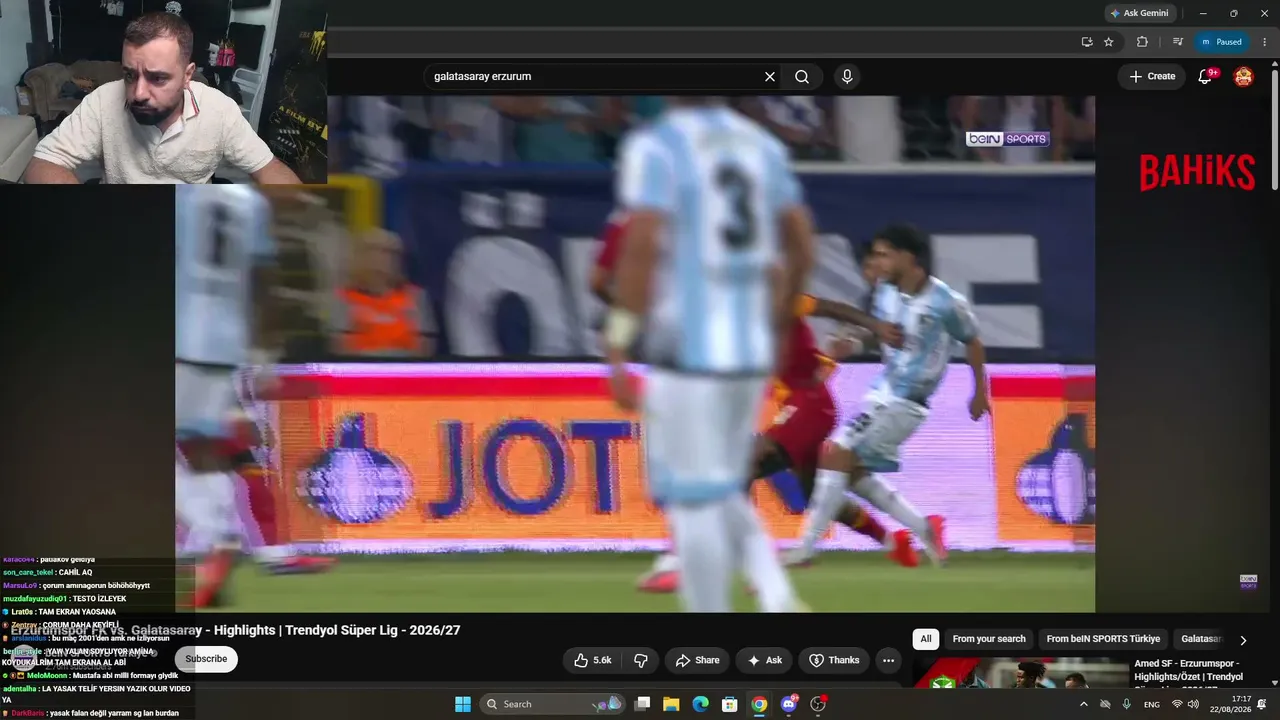Open the YouTube notifications bell
1280x720 pixels.
click(x=1205, y=76)
